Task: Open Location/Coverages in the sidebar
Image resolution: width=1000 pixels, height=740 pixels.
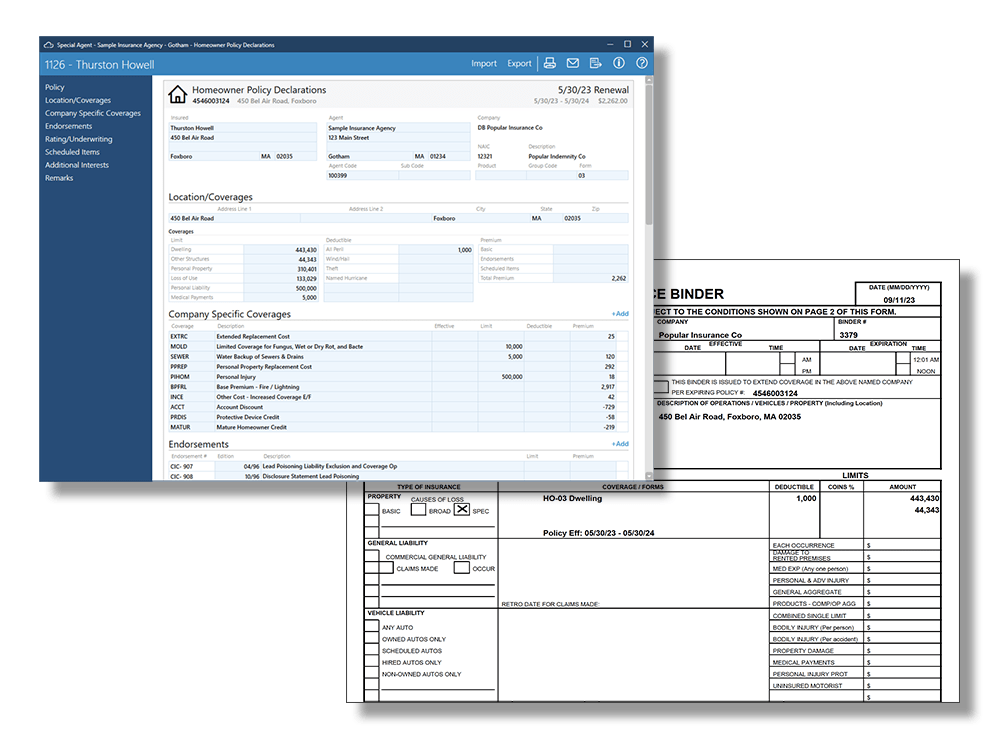Action: coord(78,100)
